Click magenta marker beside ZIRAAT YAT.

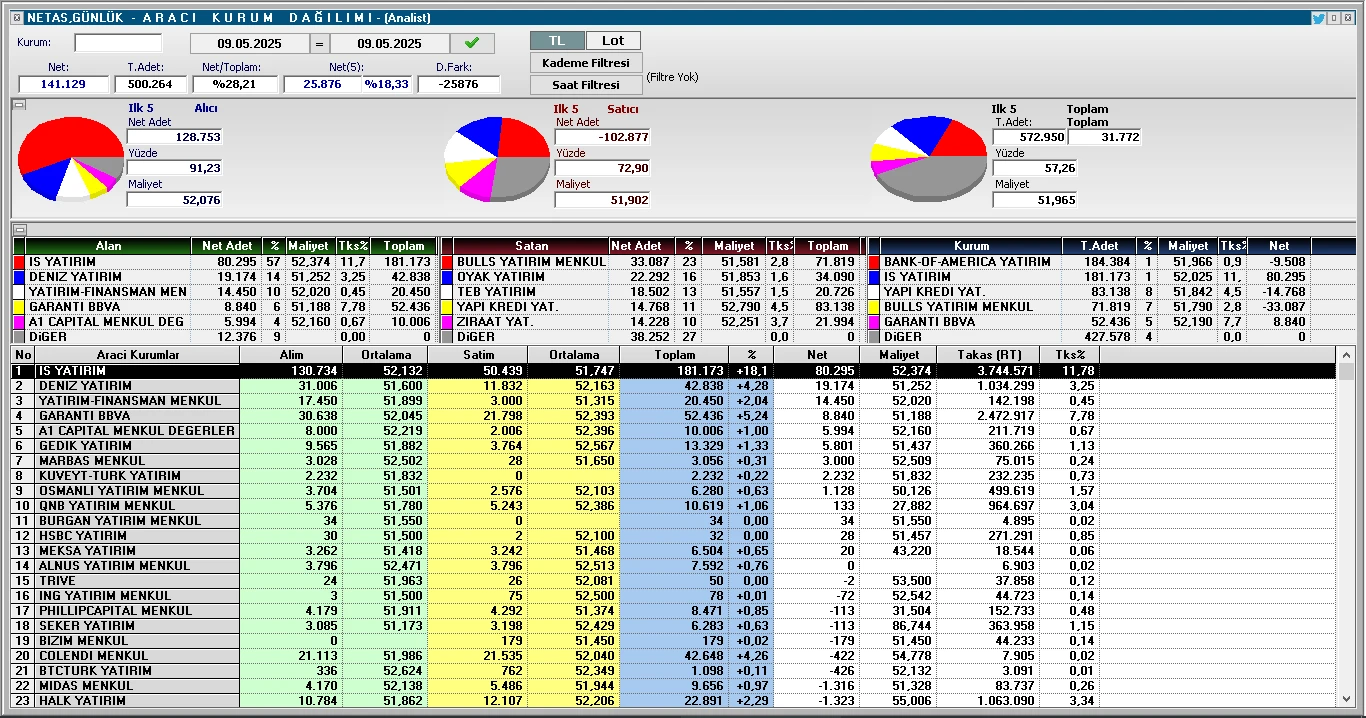point(447,322)
